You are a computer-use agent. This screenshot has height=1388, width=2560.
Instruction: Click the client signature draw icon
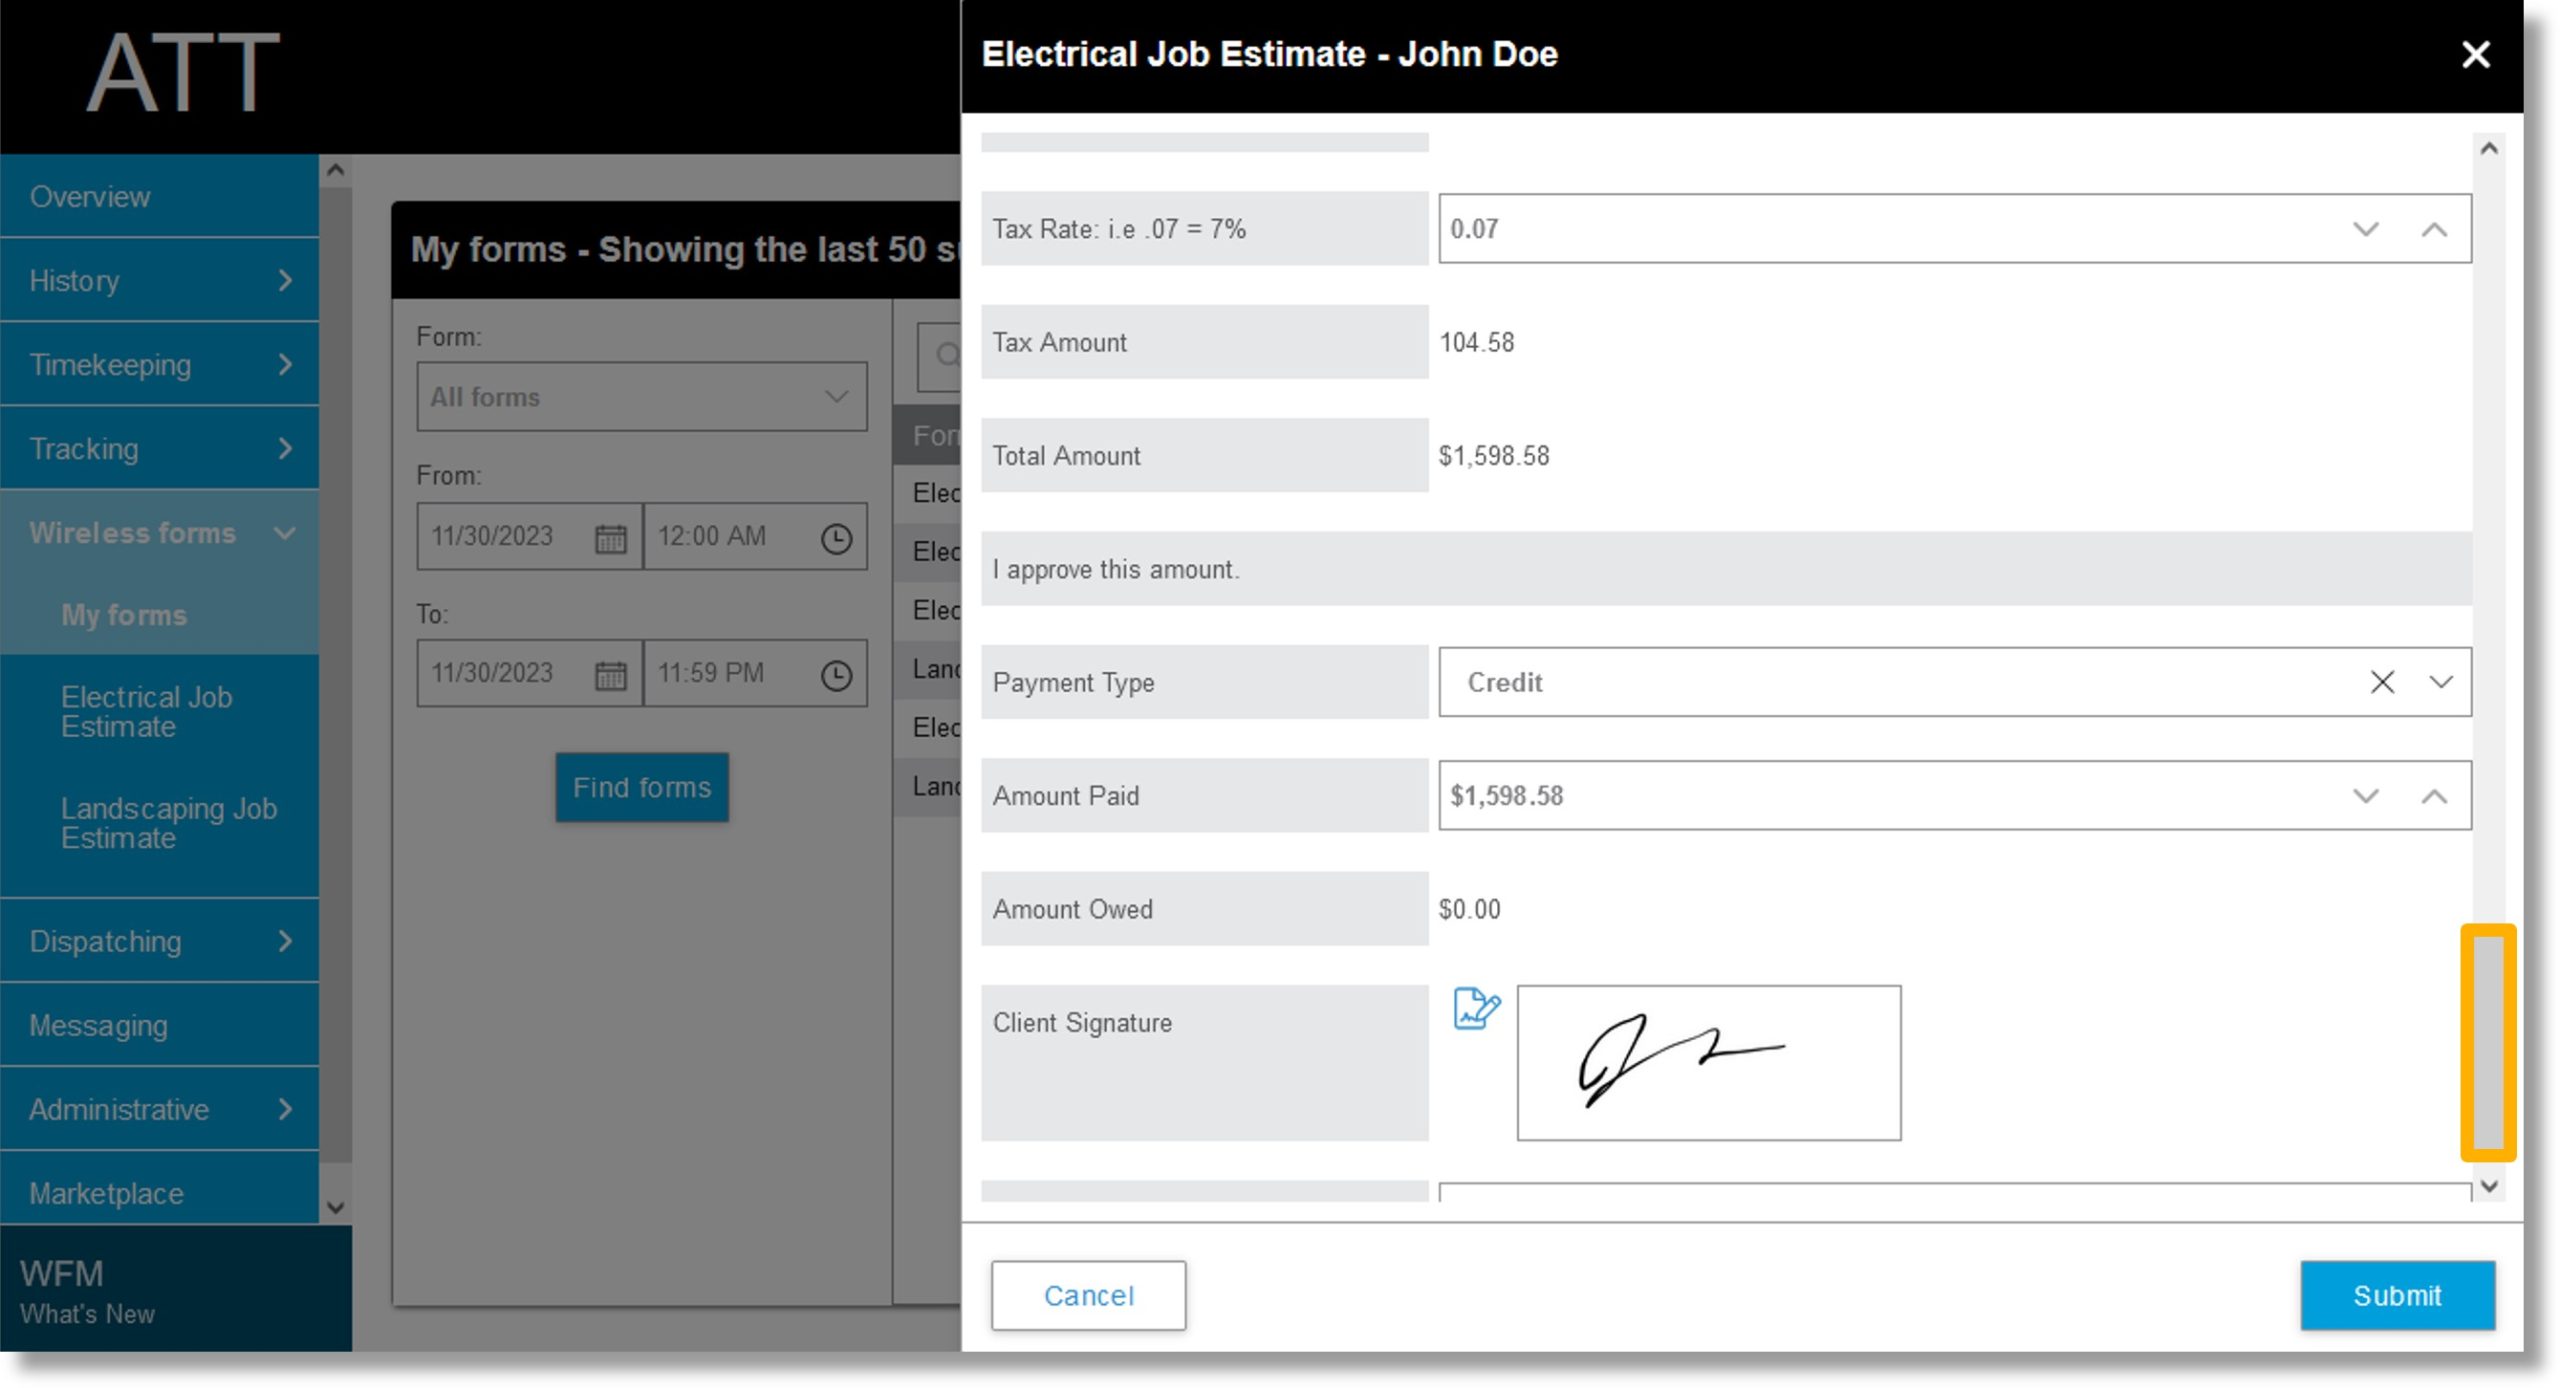pos(1475,1007)
